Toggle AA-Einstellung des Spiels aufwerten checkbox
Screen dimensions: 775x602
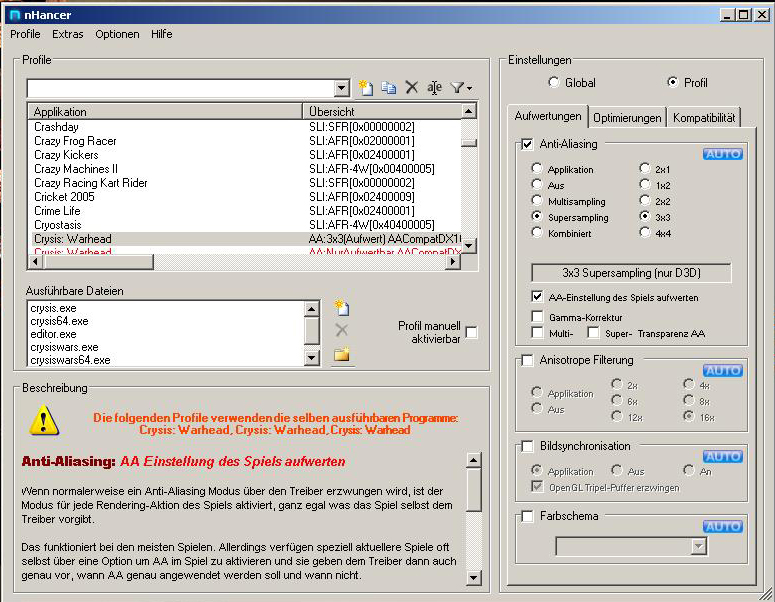[537, 297]
